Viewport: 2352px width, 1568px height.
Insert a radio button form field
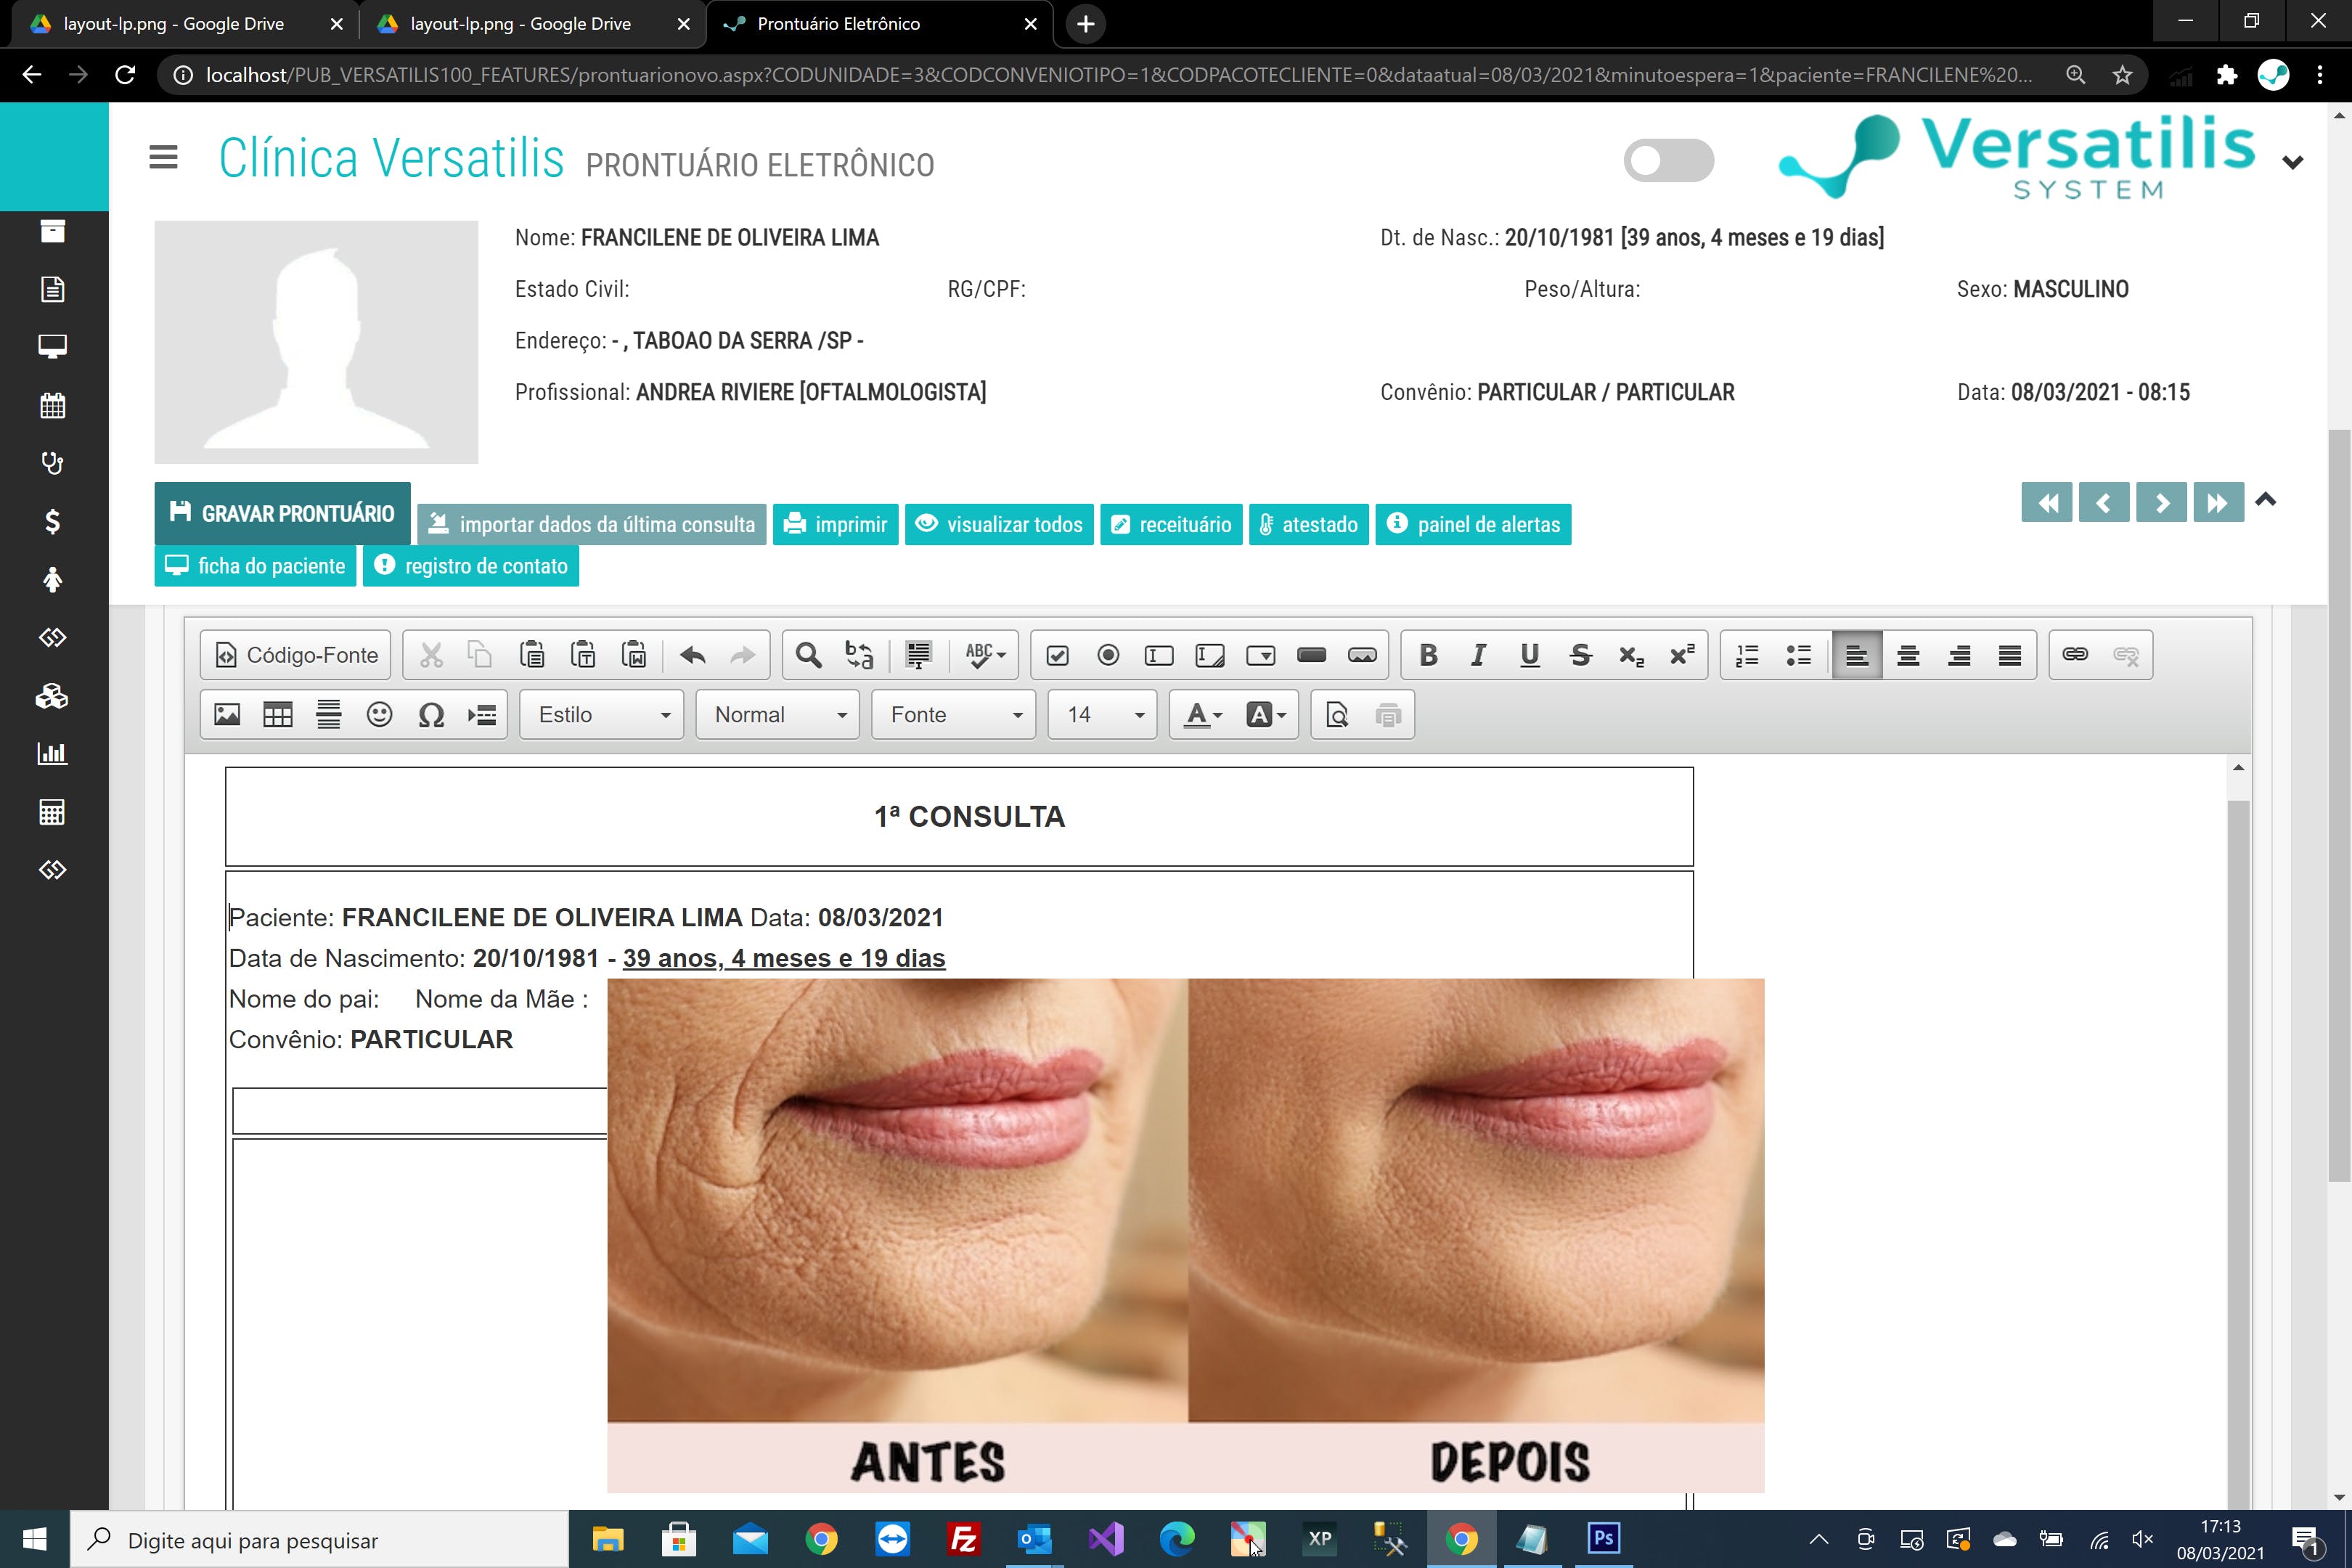pos(1108,655)
